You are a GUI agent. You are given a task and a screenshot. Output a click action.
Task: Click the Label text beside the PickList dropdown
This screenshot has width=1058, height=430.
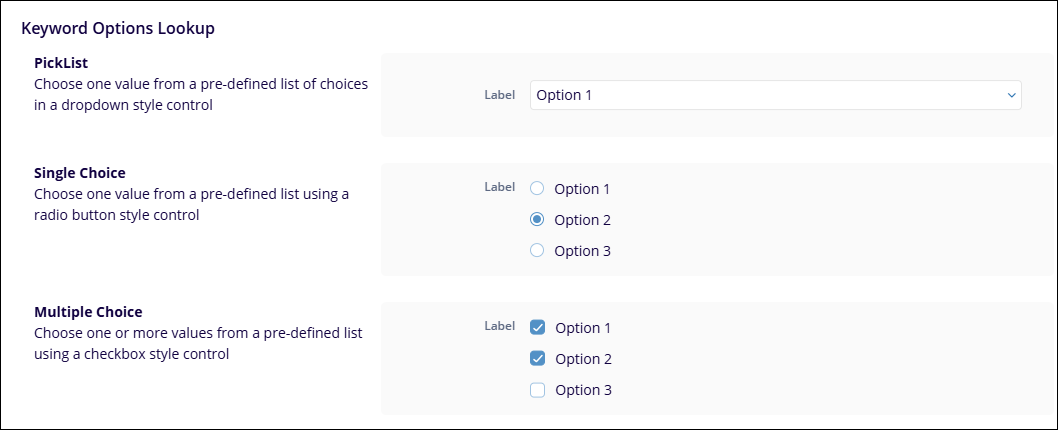point(499,95)
